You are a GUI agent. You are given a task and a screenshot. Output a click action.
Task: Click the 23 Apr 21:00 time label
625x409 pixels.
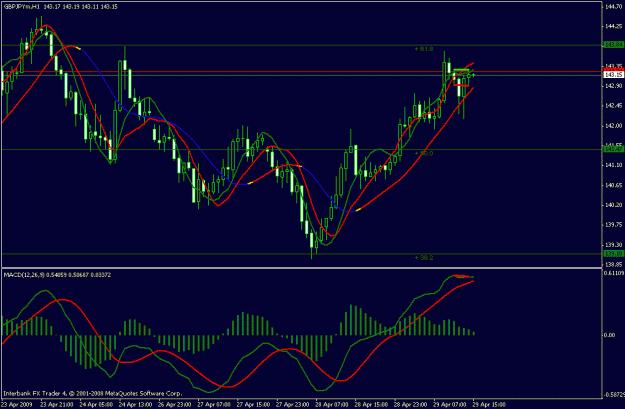click(x=57, y=405)
